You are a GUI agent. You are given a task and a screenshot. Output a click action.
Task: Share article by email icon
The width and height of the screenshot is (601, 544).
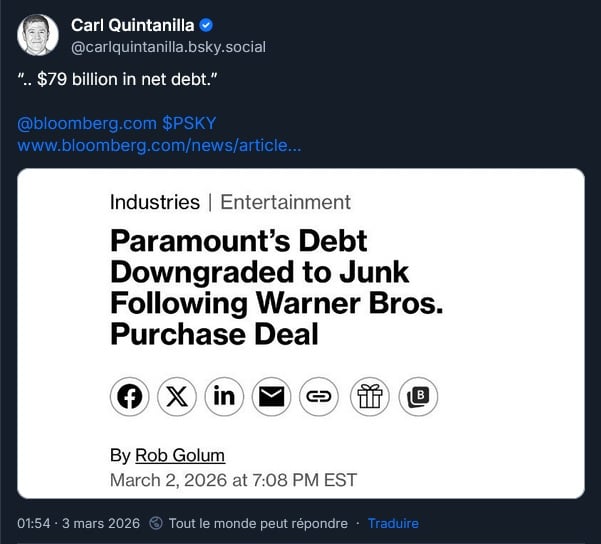pos(271,397)
